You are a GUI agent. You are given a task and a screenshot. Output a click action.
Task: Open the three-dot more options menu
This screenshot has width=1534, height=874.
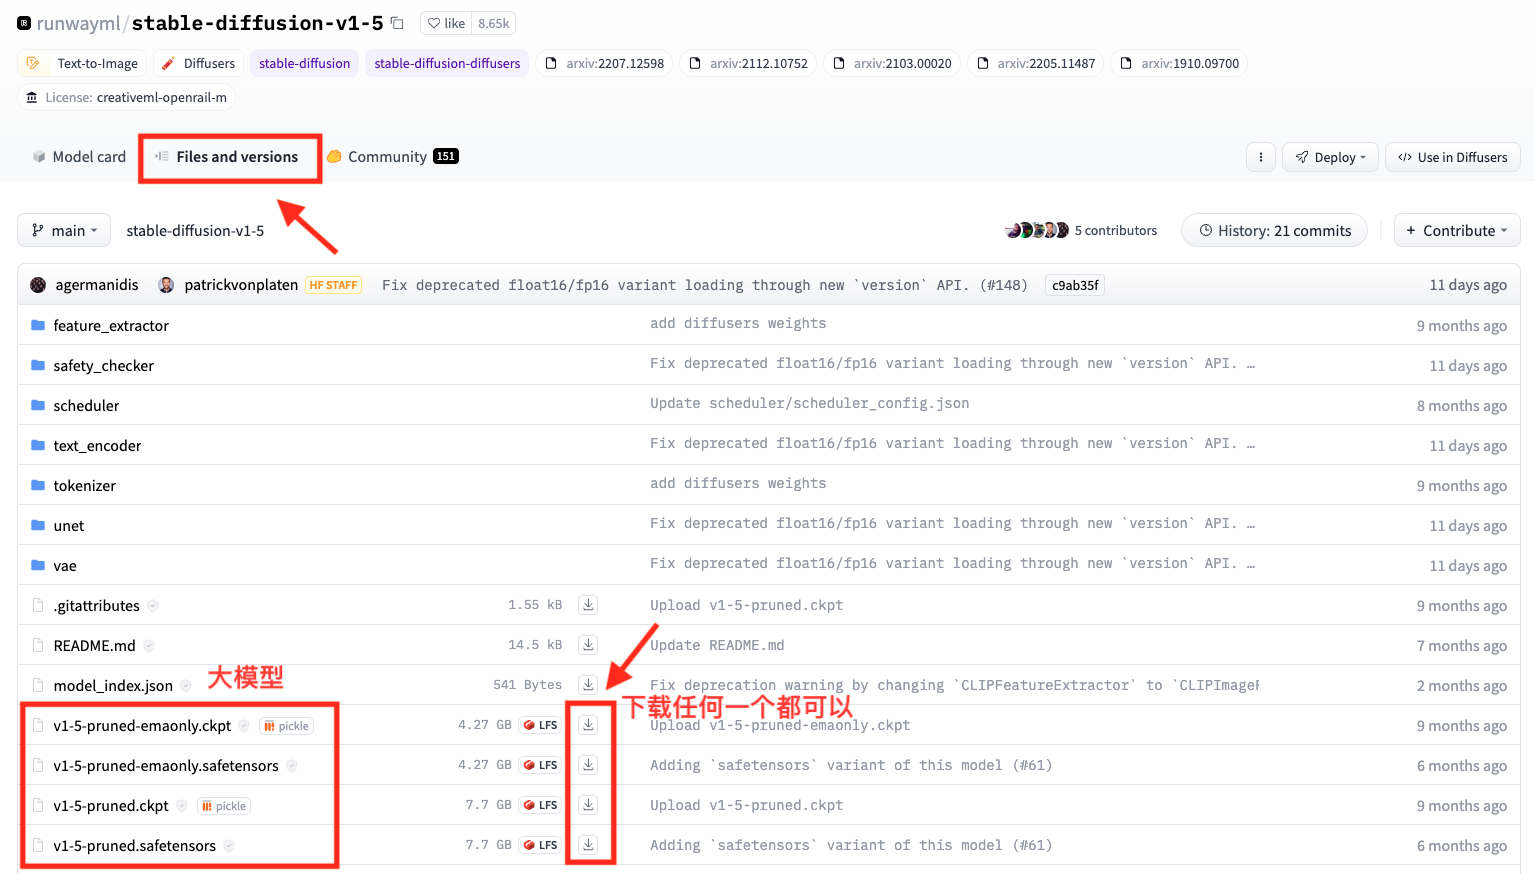click(x=1260, y=157)
